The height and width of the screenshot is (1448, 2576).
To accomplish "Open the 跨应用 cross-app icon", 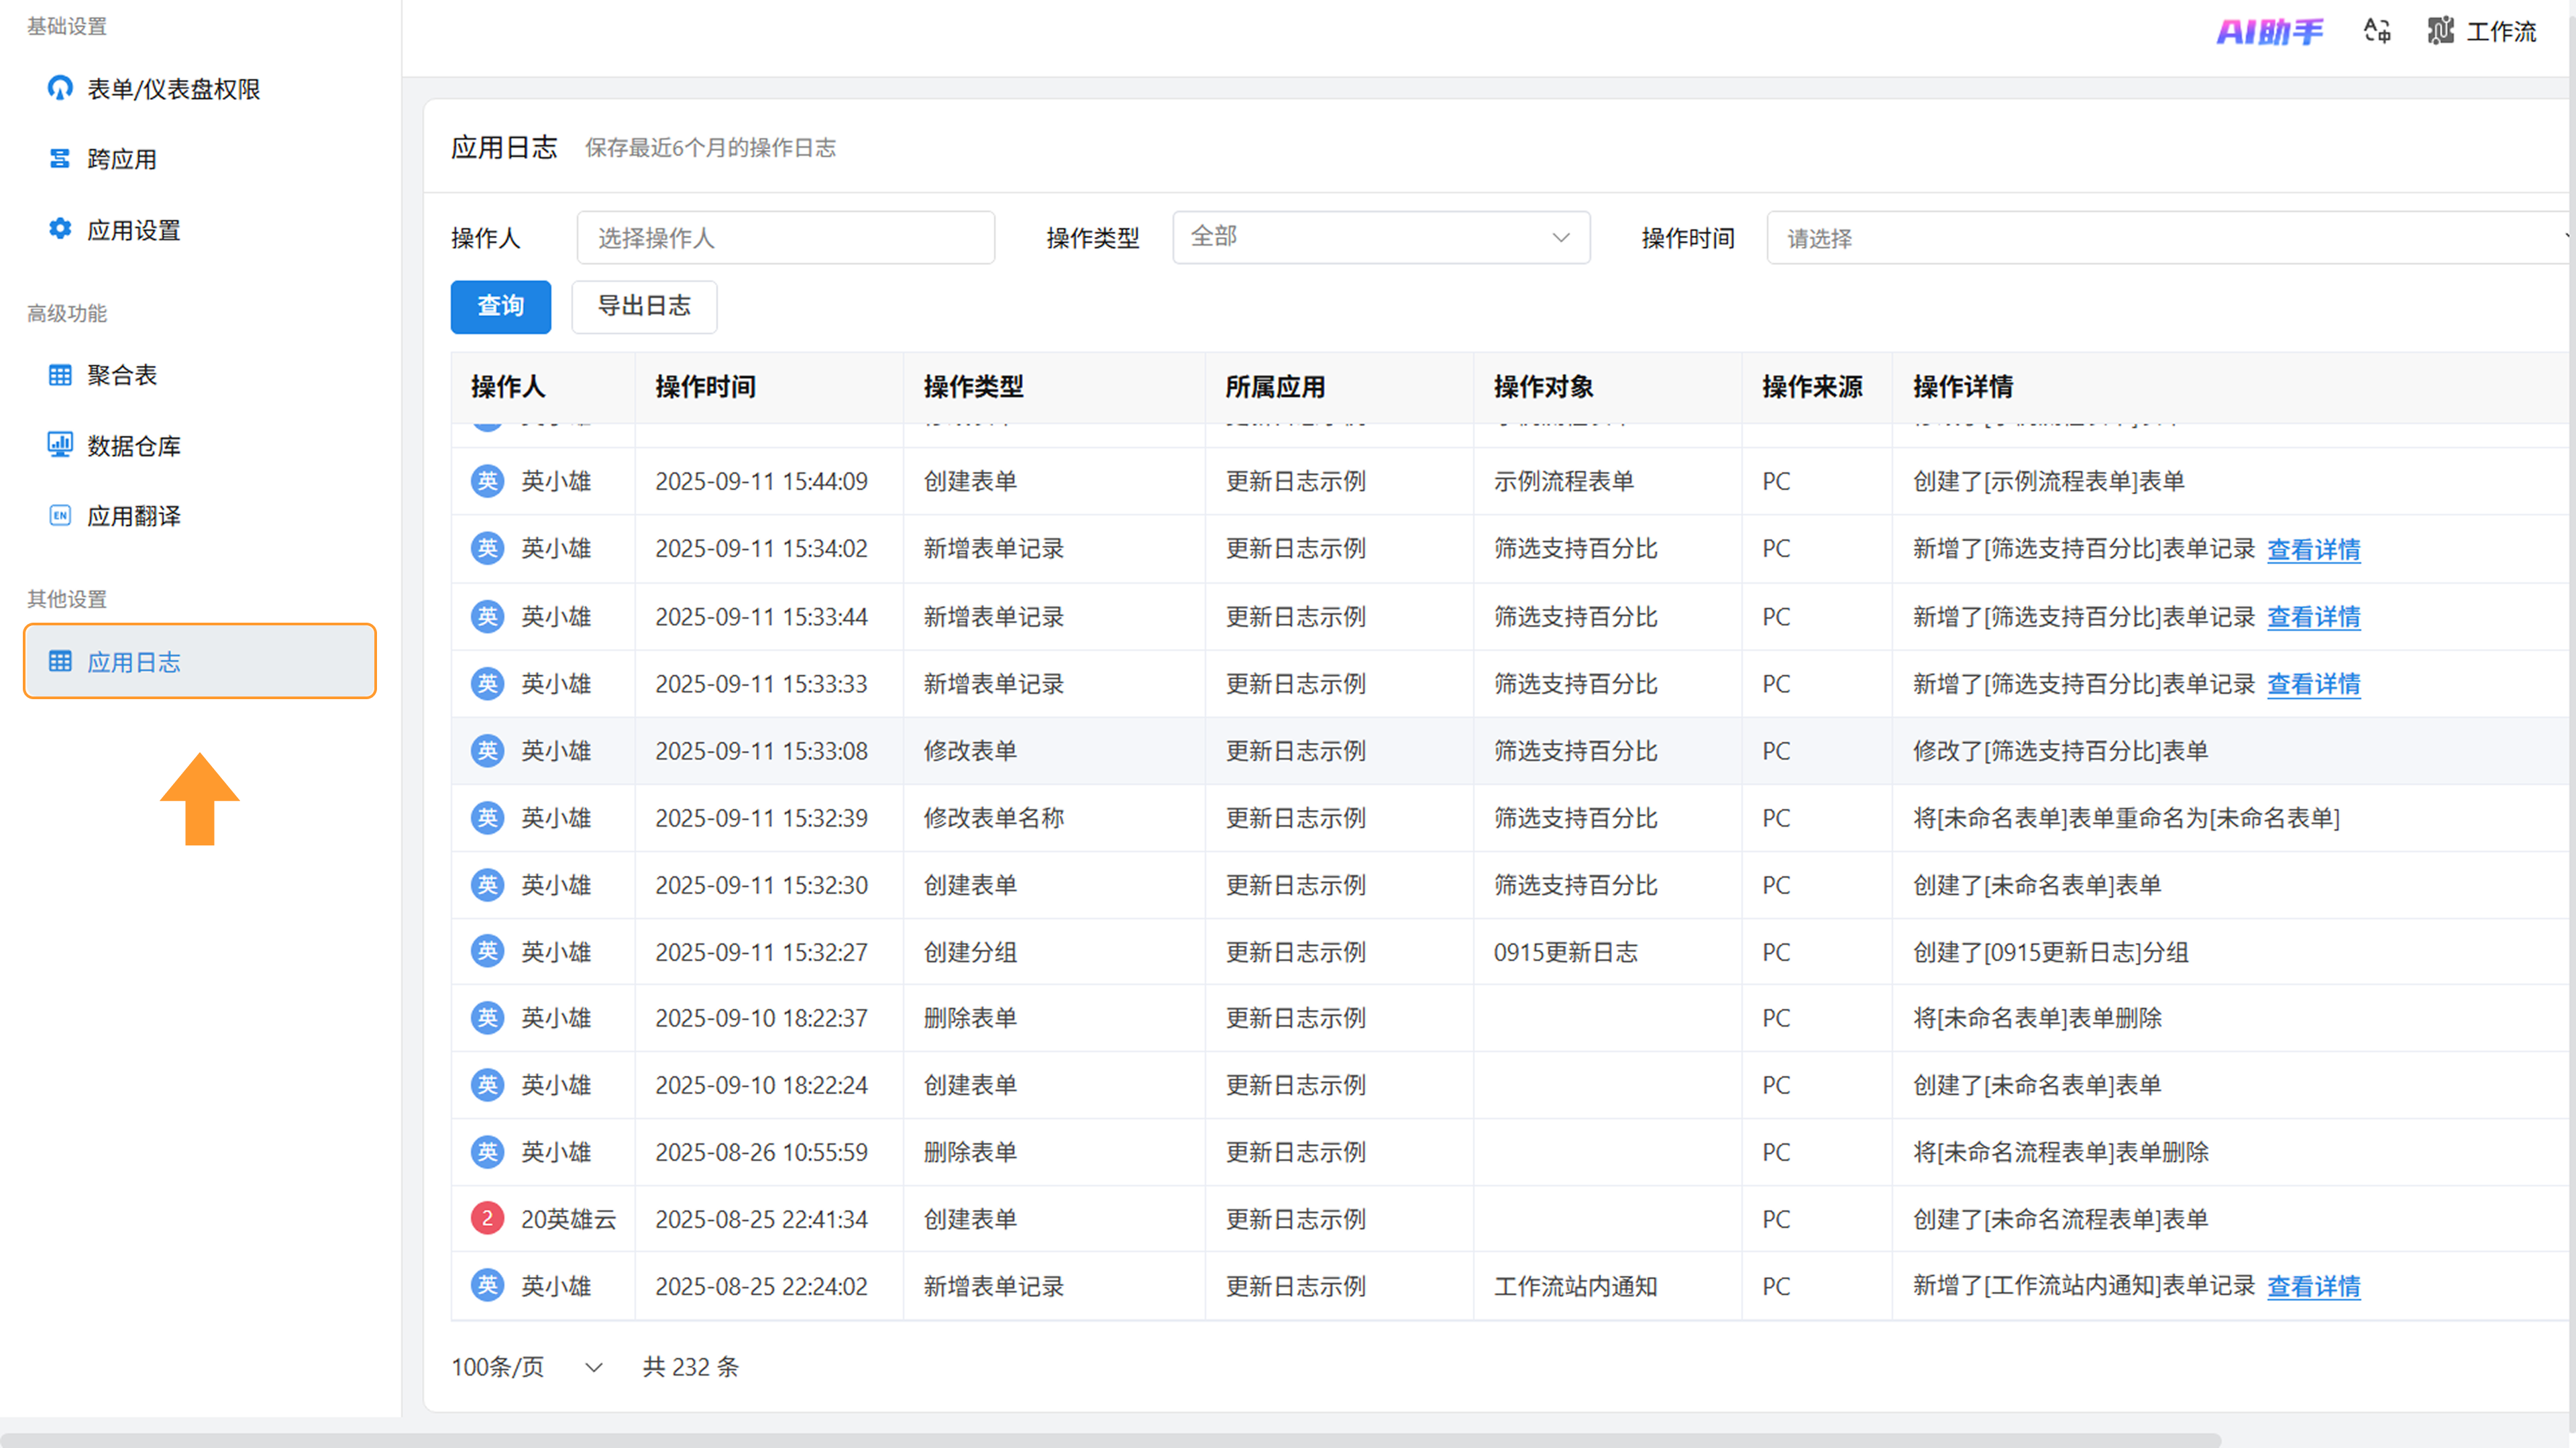I will coord(60,159).
